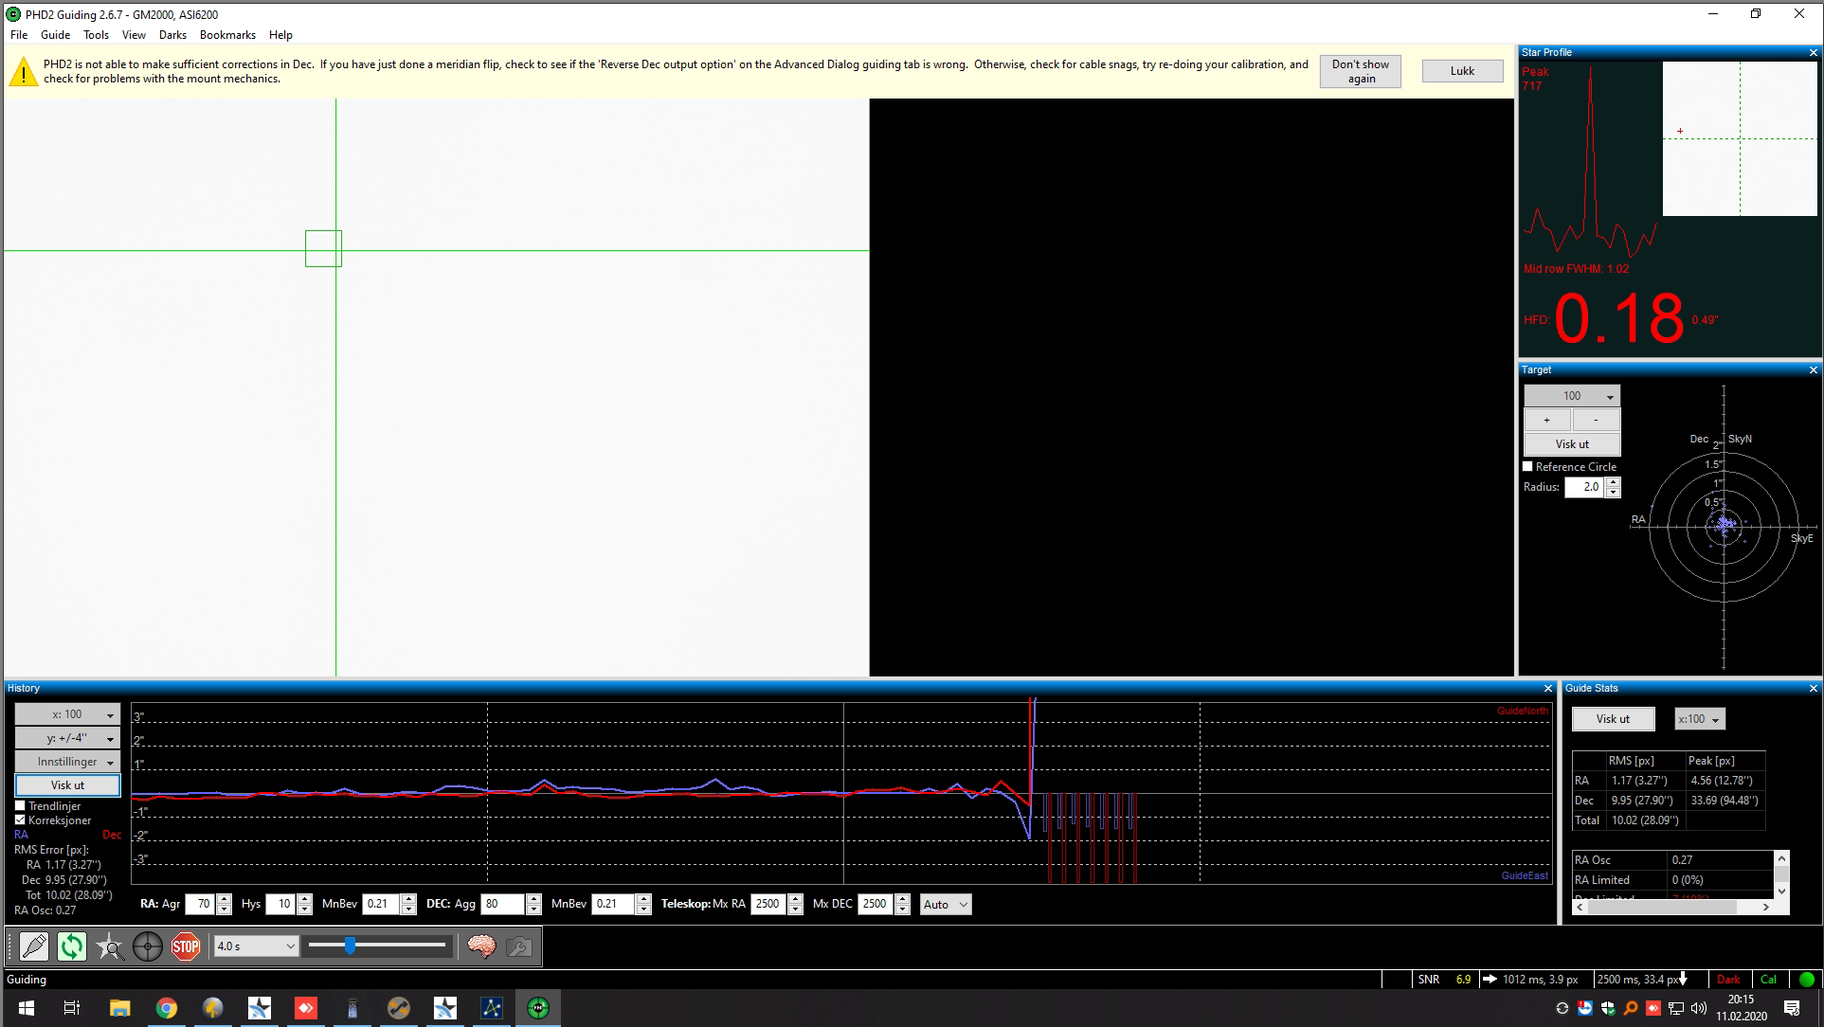Switch to PHD2 green taskbar icon
The width and height of the screenshot is (1824, 1027).
point(538,1008)
